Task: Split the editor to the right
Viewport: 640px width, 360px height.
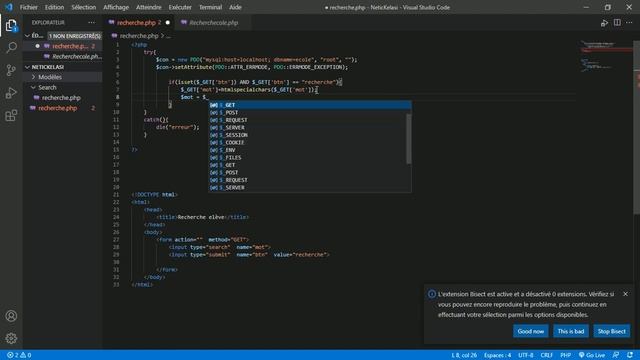Action: coord(617,22)
